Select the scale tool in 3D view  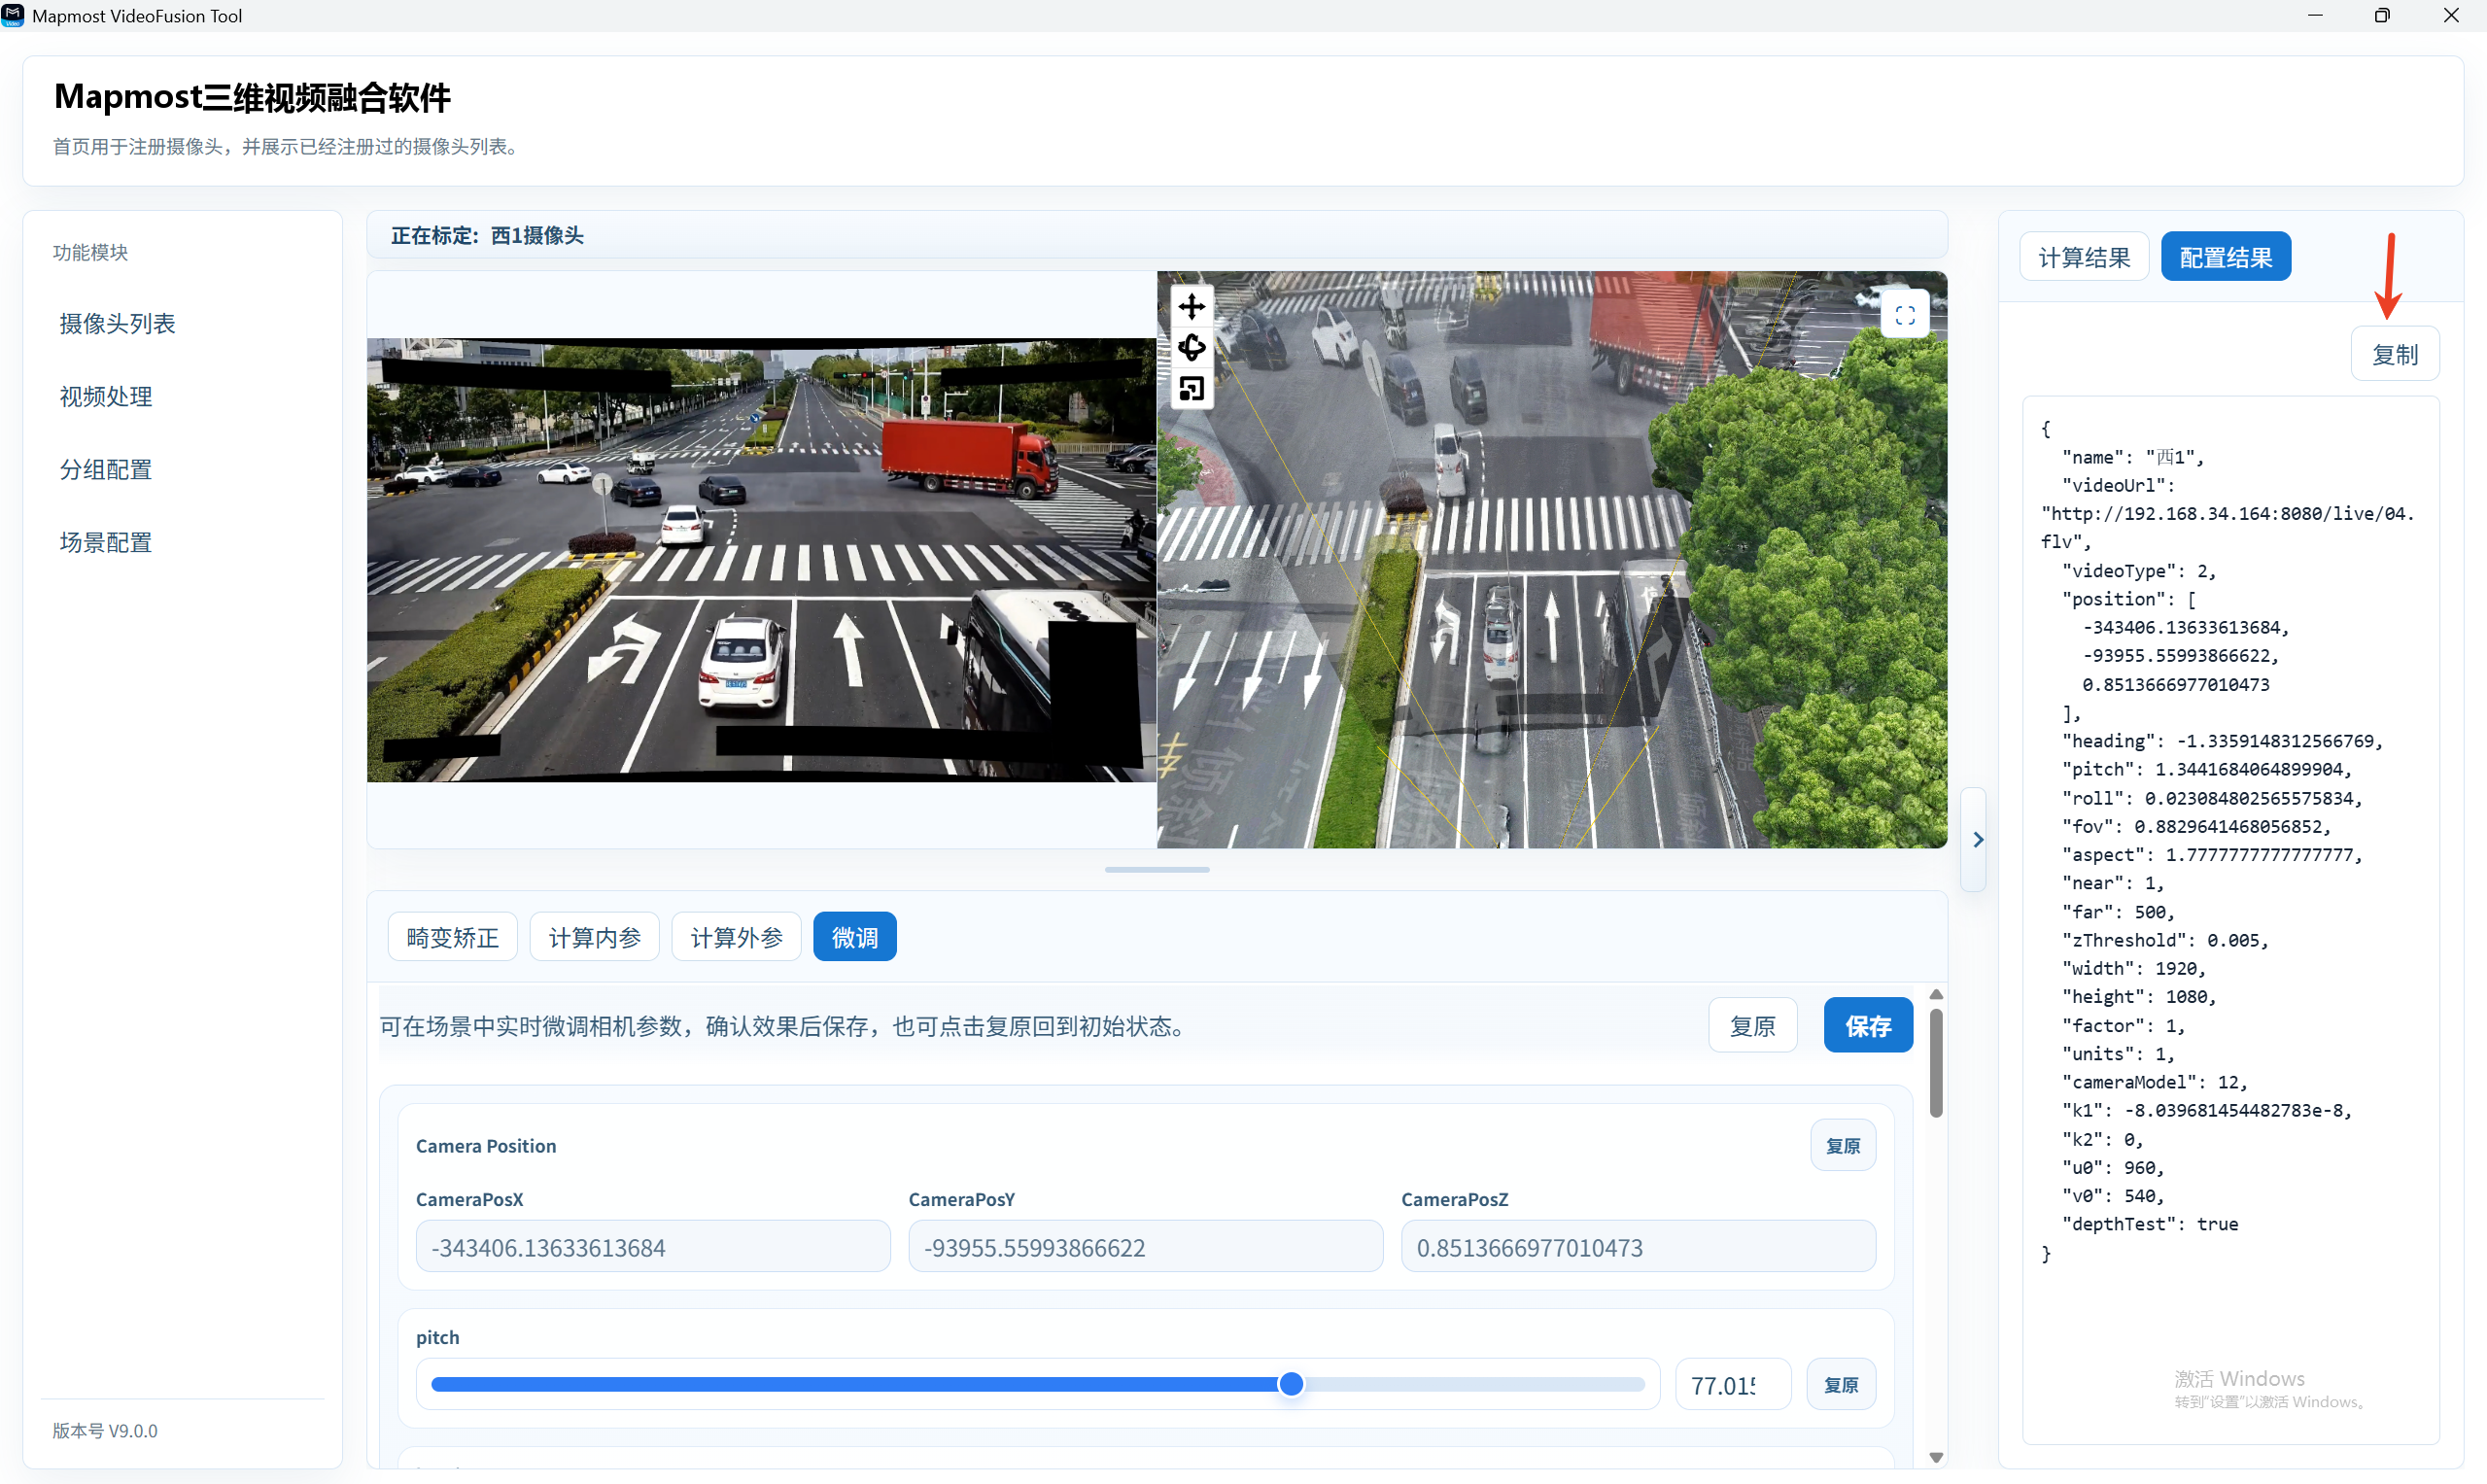coord(1191,388)
